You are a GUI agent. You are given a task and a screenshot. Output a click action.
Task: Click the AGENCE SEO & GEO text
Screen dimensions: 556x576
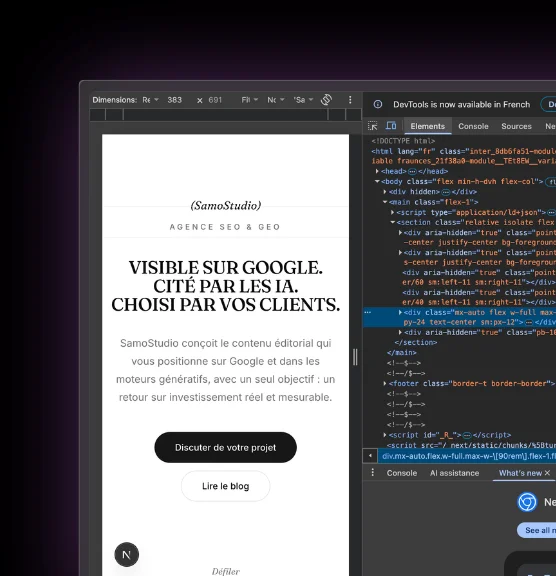[x=225, y=227]
